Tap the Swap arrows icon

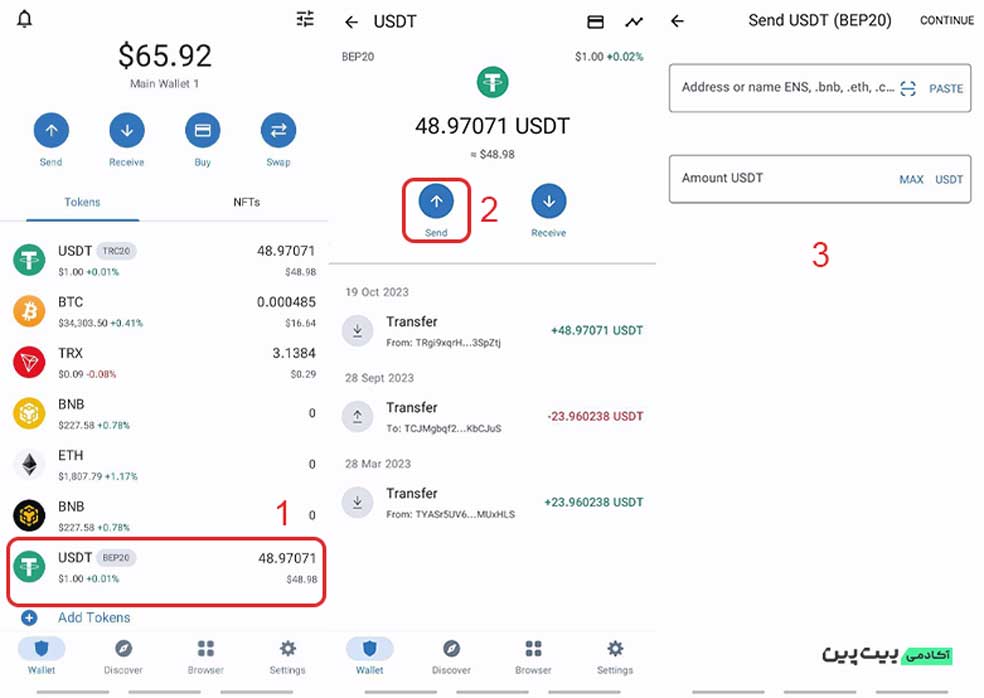tap(279, 131)
